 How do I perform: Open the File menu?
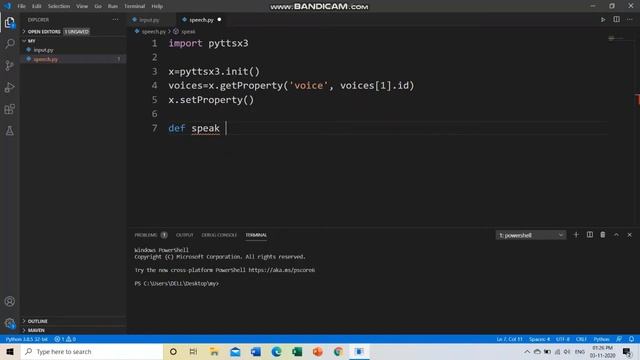pos(22,6)
